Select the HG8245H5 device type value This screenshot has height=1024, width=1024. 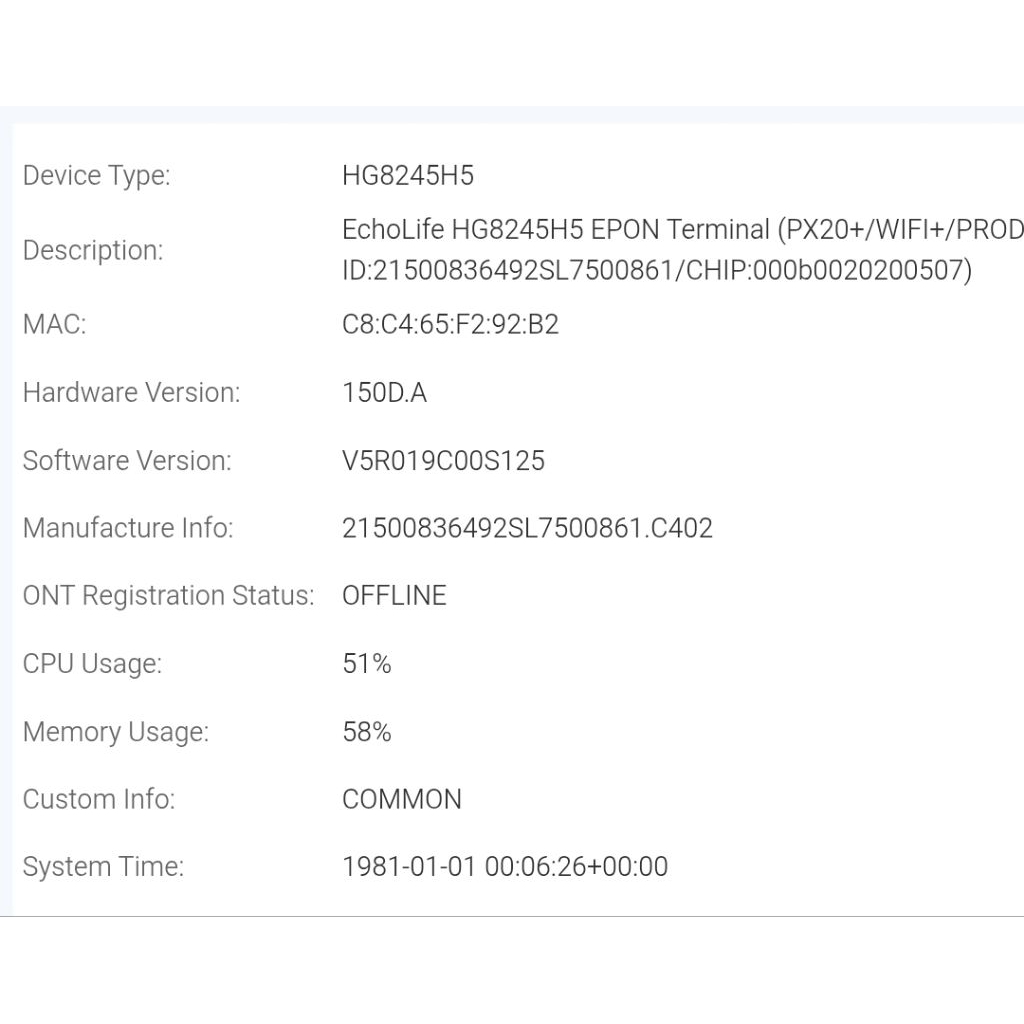(x=408, y=176)
